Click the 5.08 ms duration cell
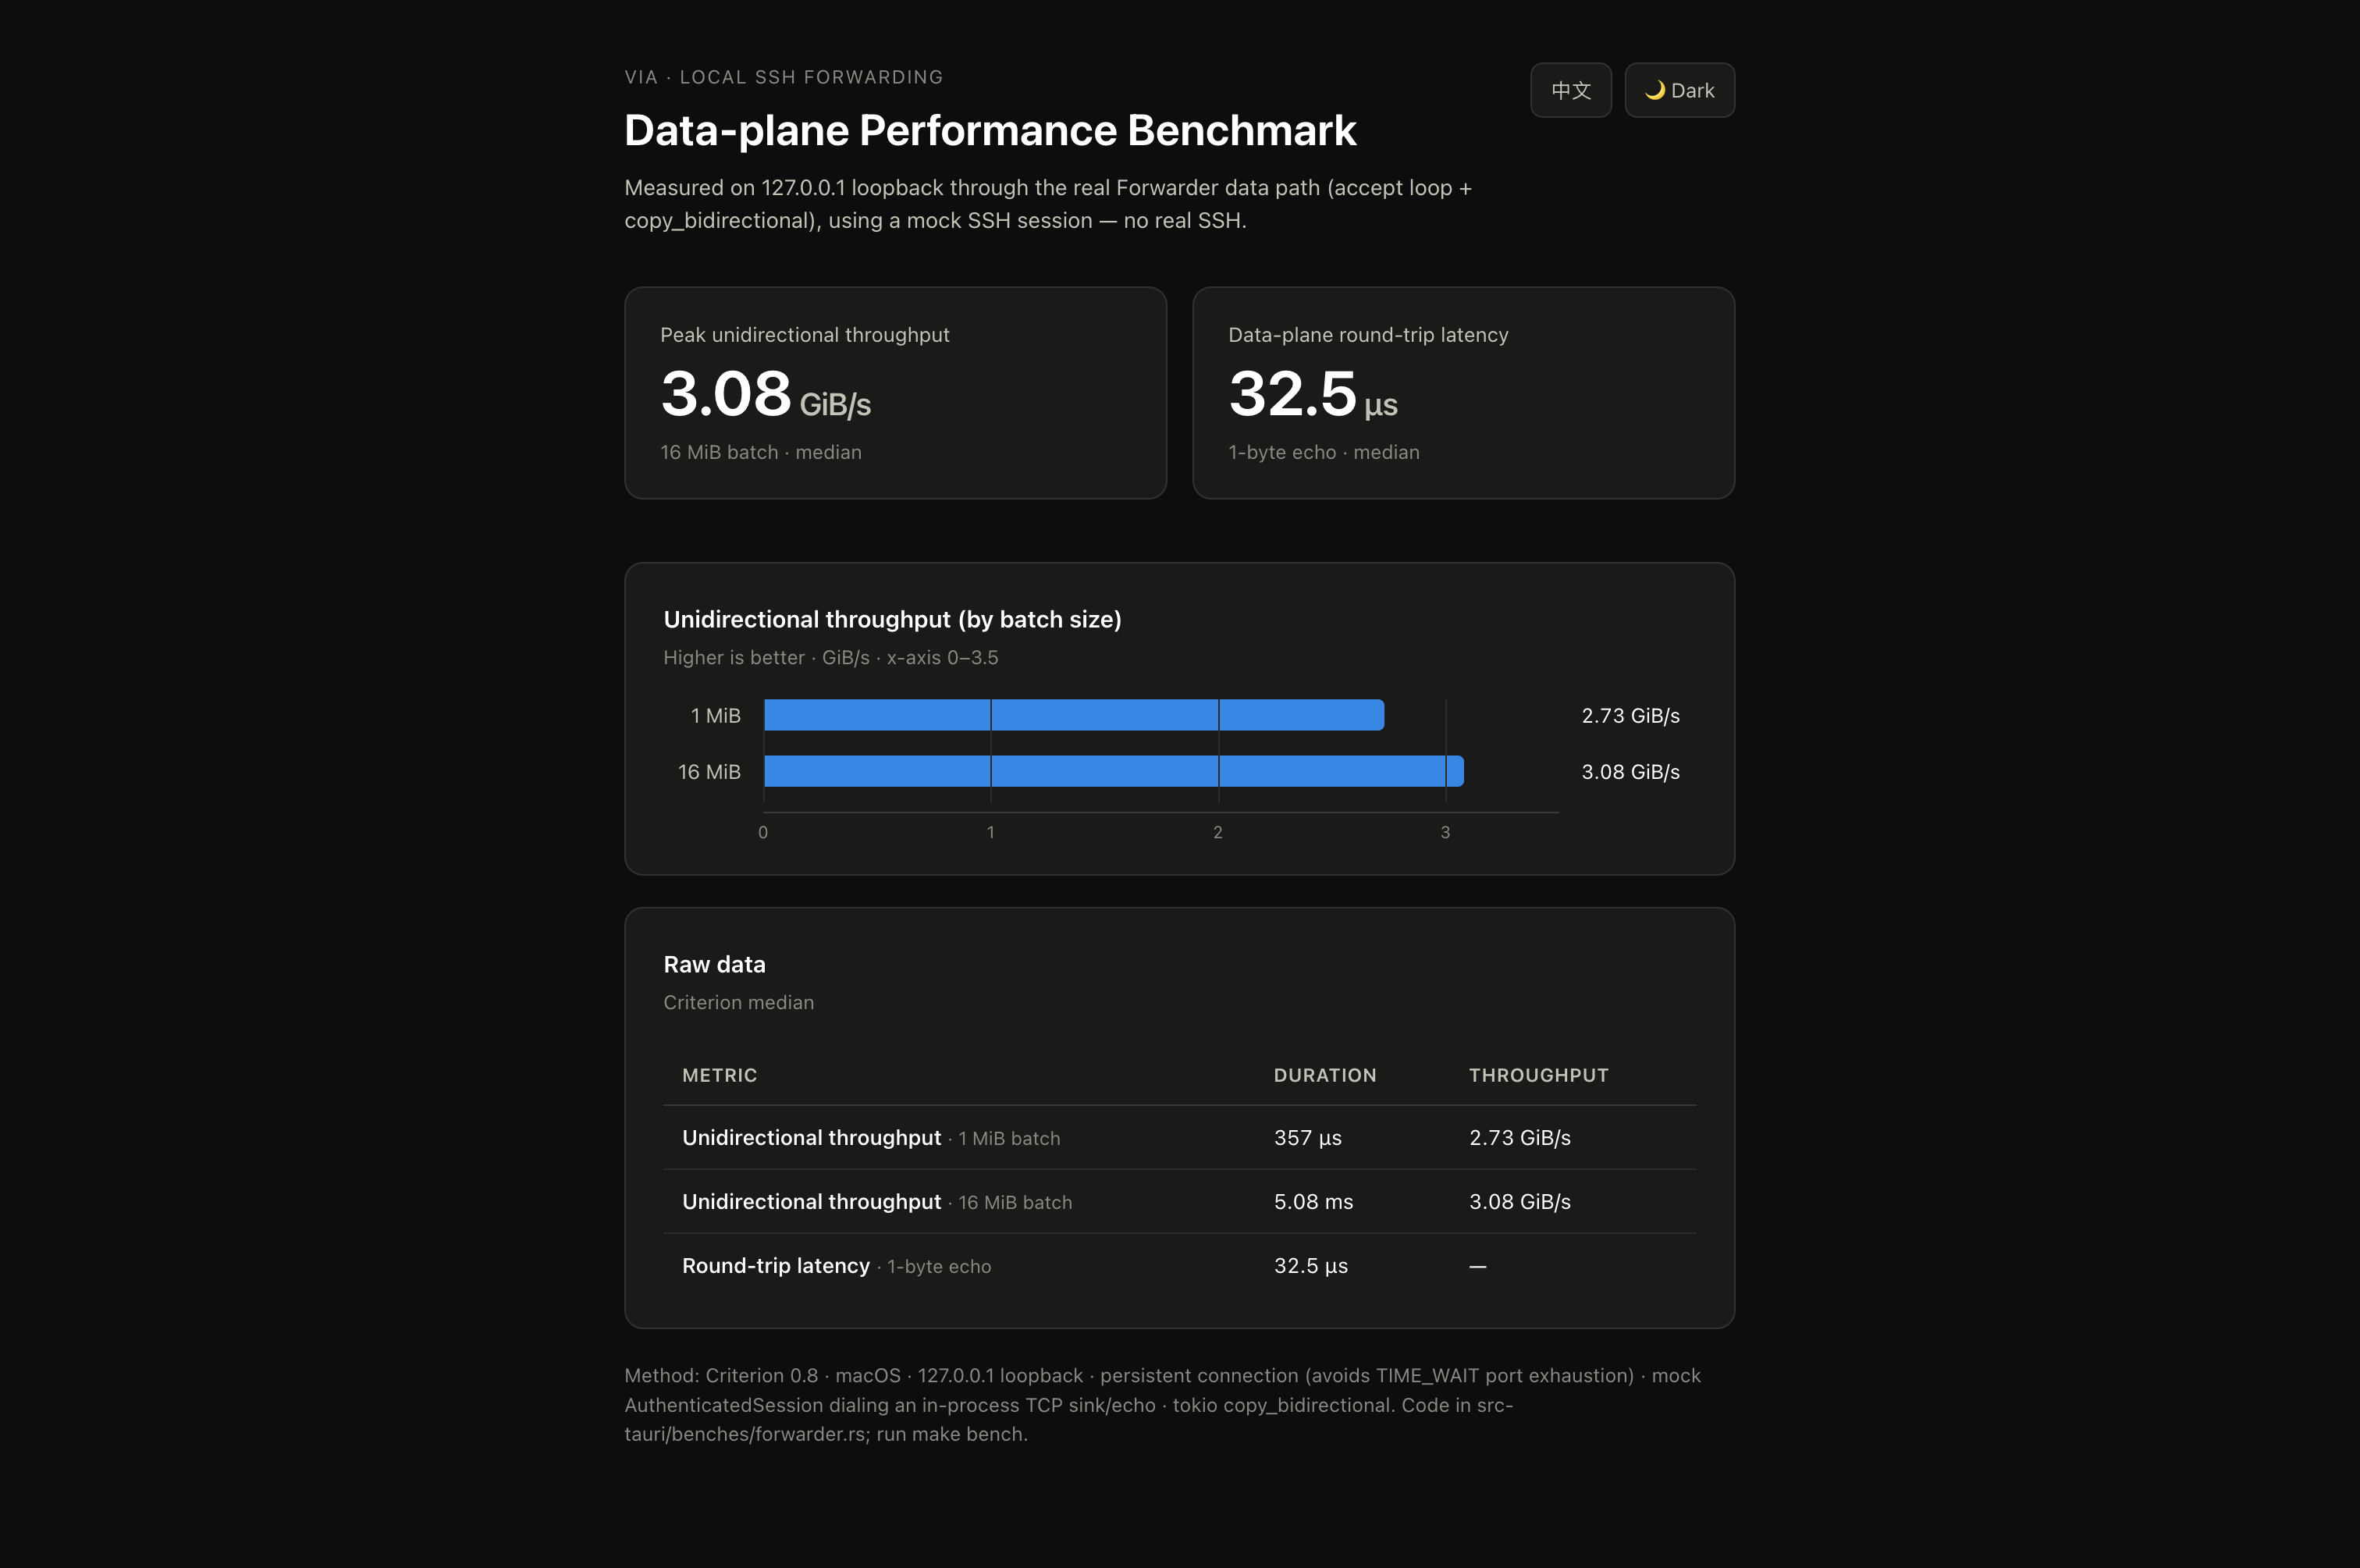 tap(1313, 1202)
